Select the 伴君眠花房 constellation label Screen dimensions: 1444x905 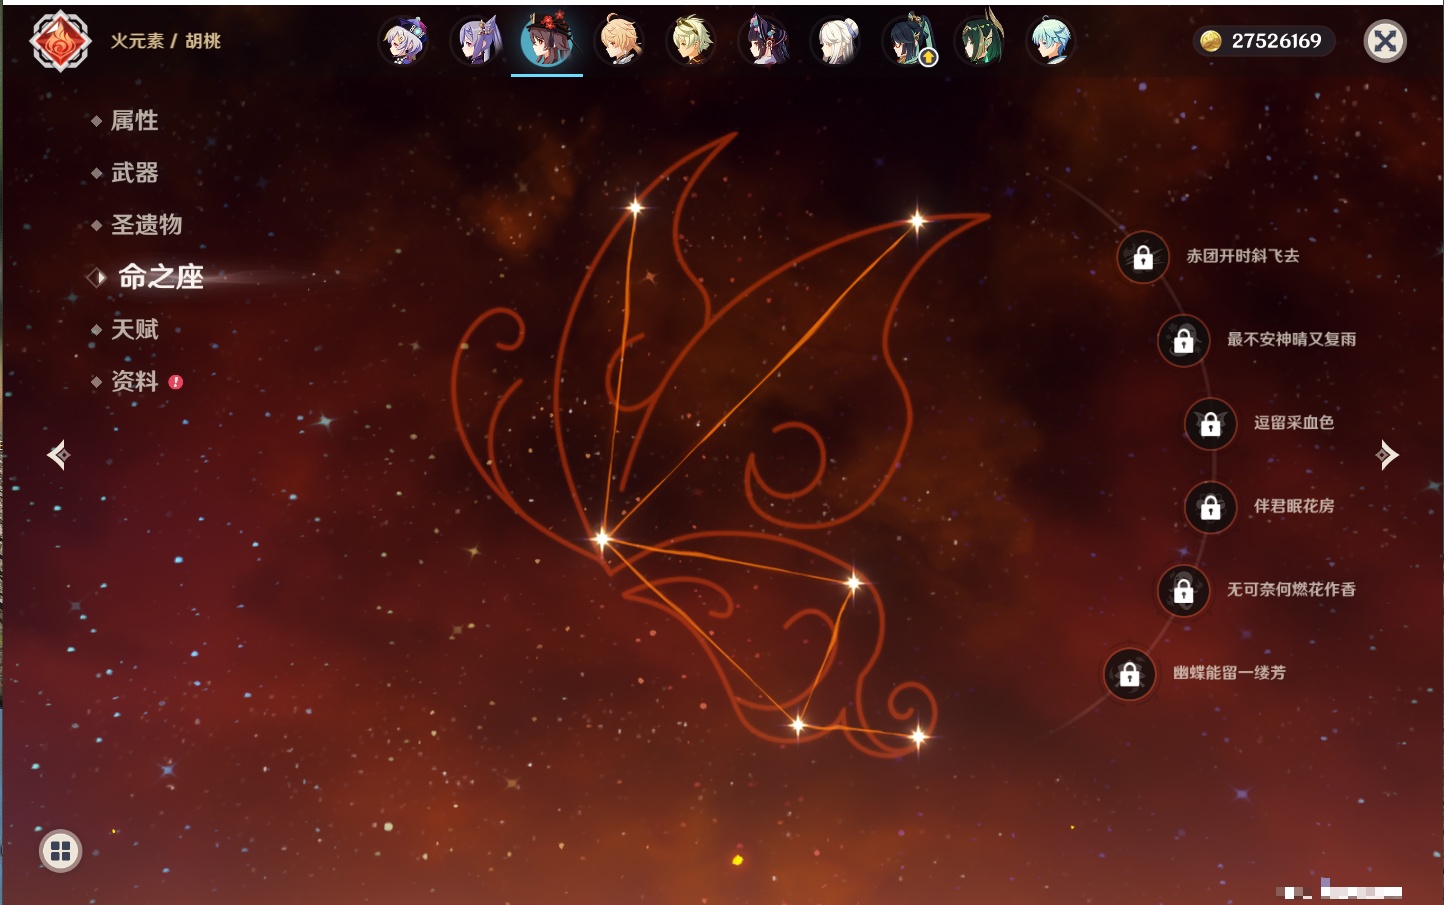(1294, 506)
